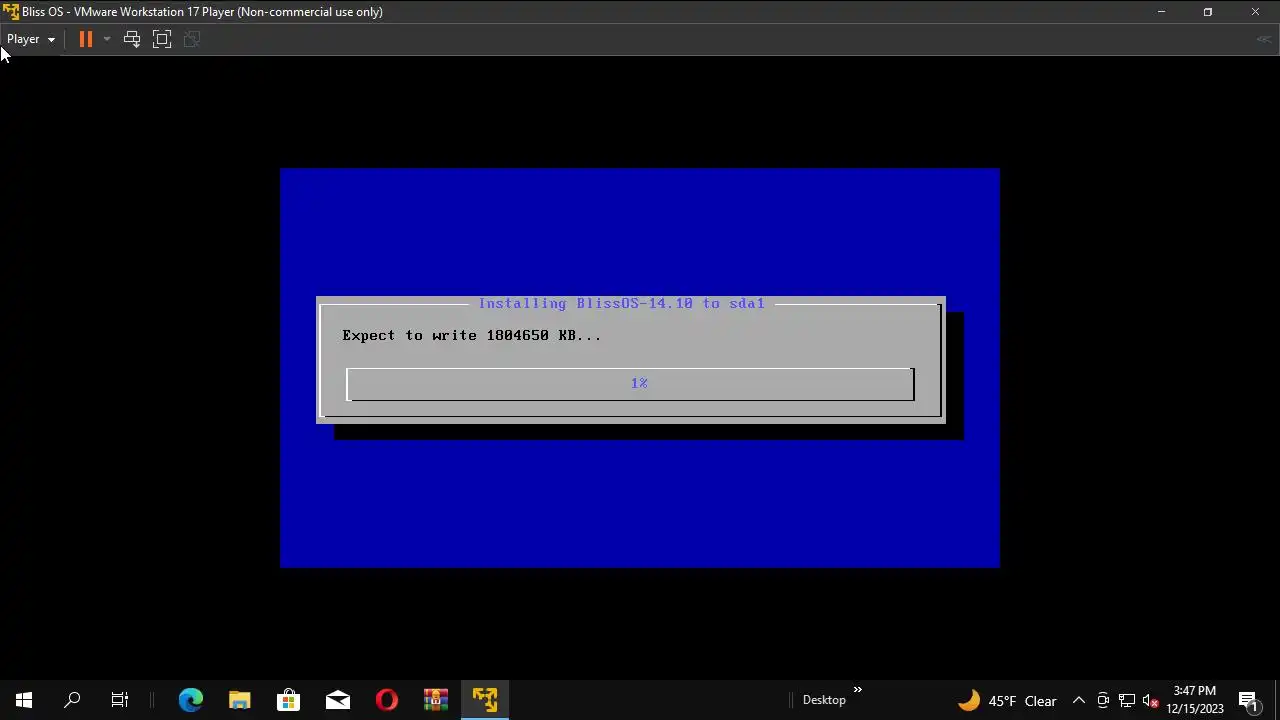Pause the virtual machine
Image resolution: width=1280 pixels, height=720 pixels.
(86, 39)
